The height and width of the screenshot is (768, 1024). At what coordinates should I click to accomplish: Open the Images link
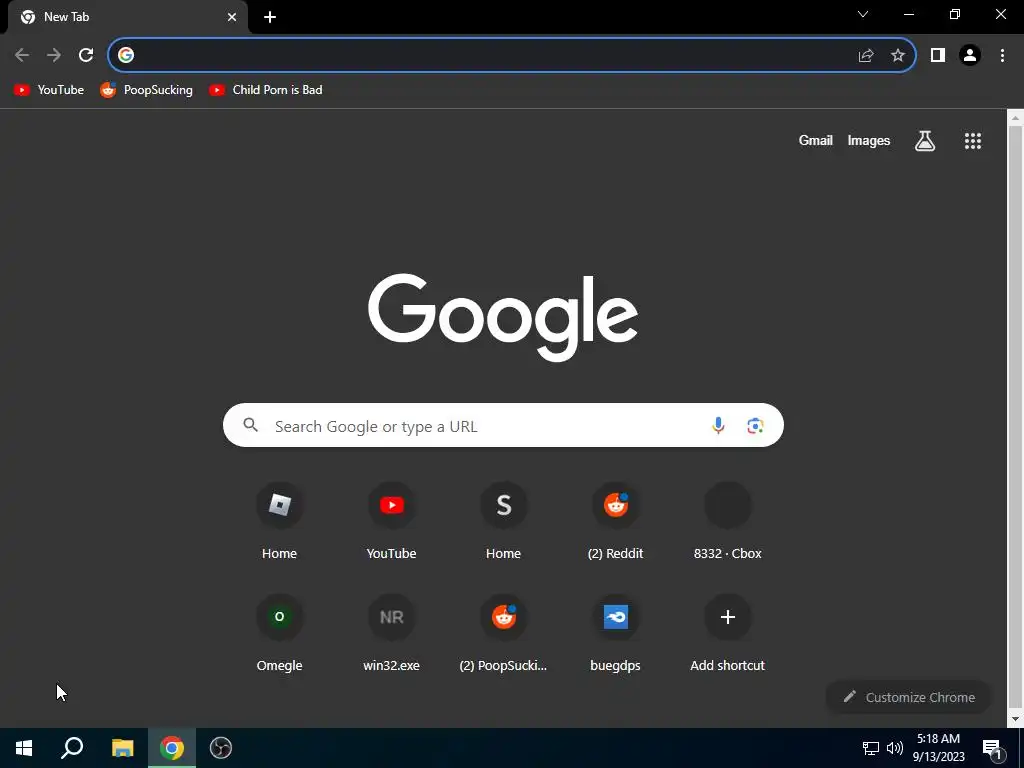[869, 140]
